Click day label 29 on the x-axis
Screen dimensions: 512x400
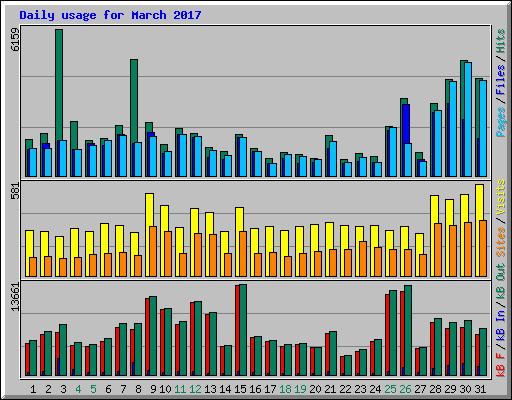[x=450, y=389]
